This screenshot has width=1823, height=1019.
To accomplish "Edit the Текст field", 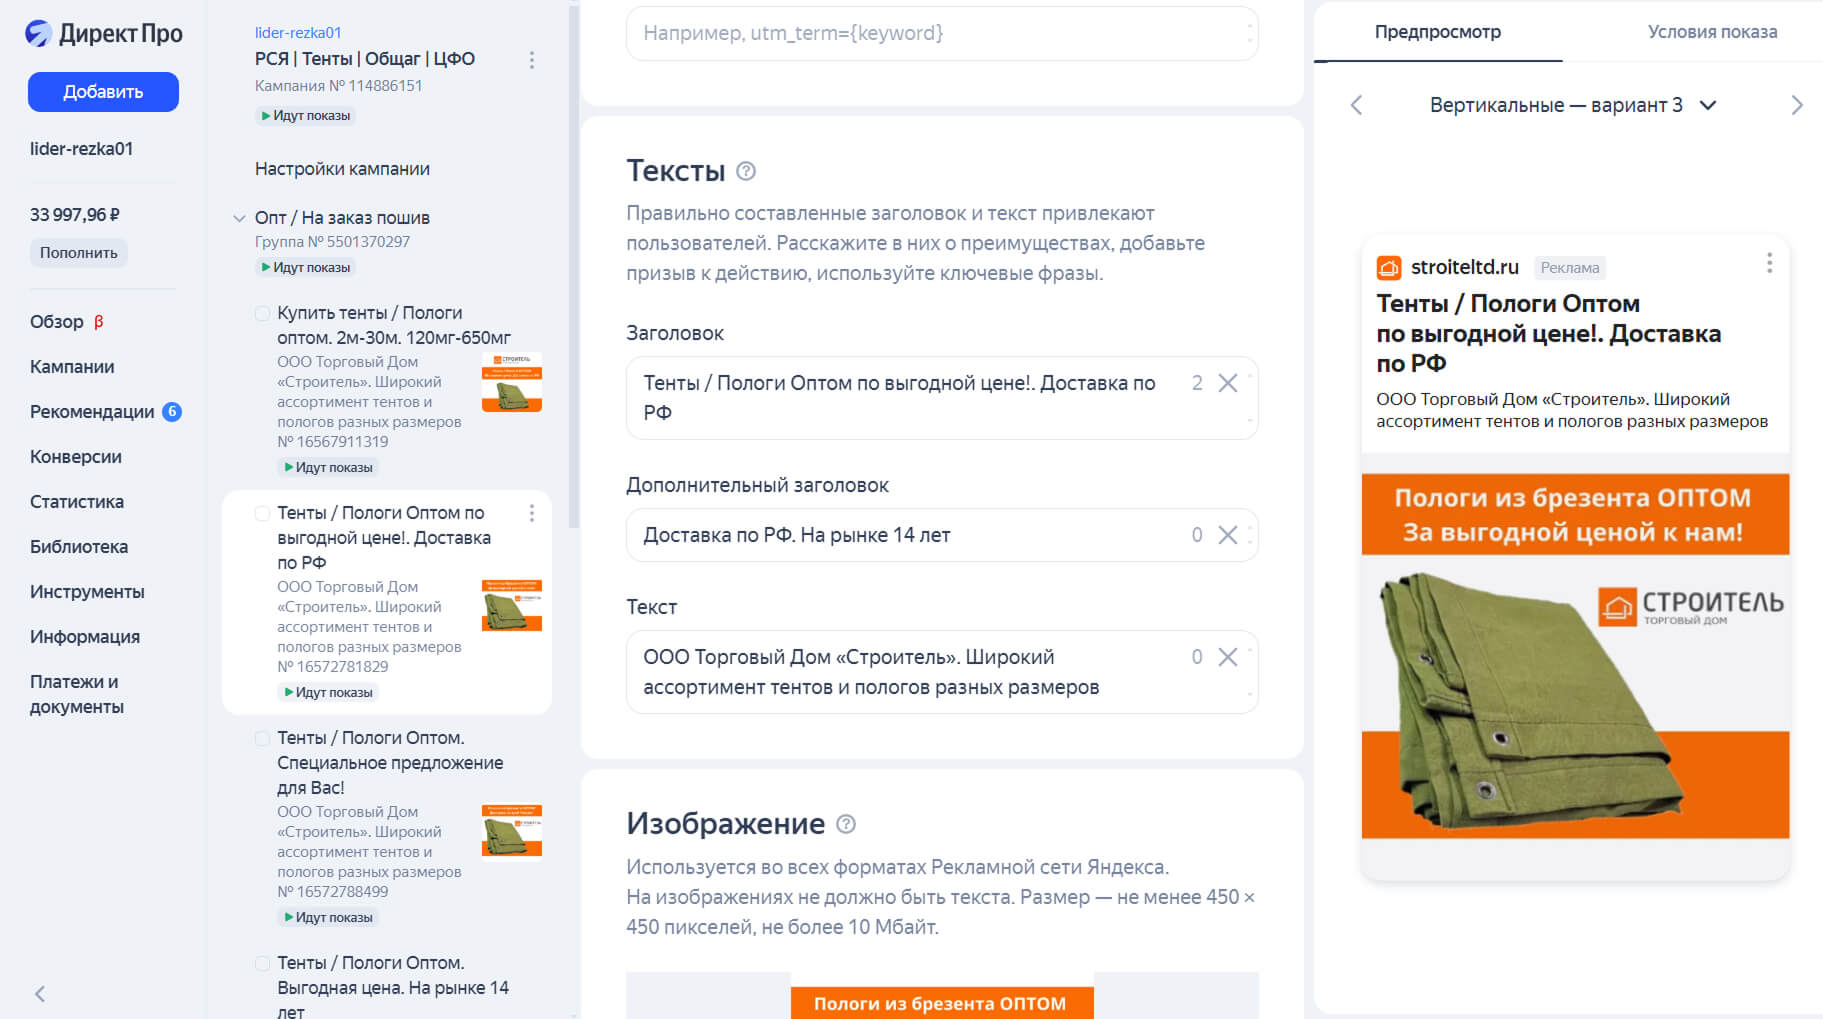I will point(942,672).
